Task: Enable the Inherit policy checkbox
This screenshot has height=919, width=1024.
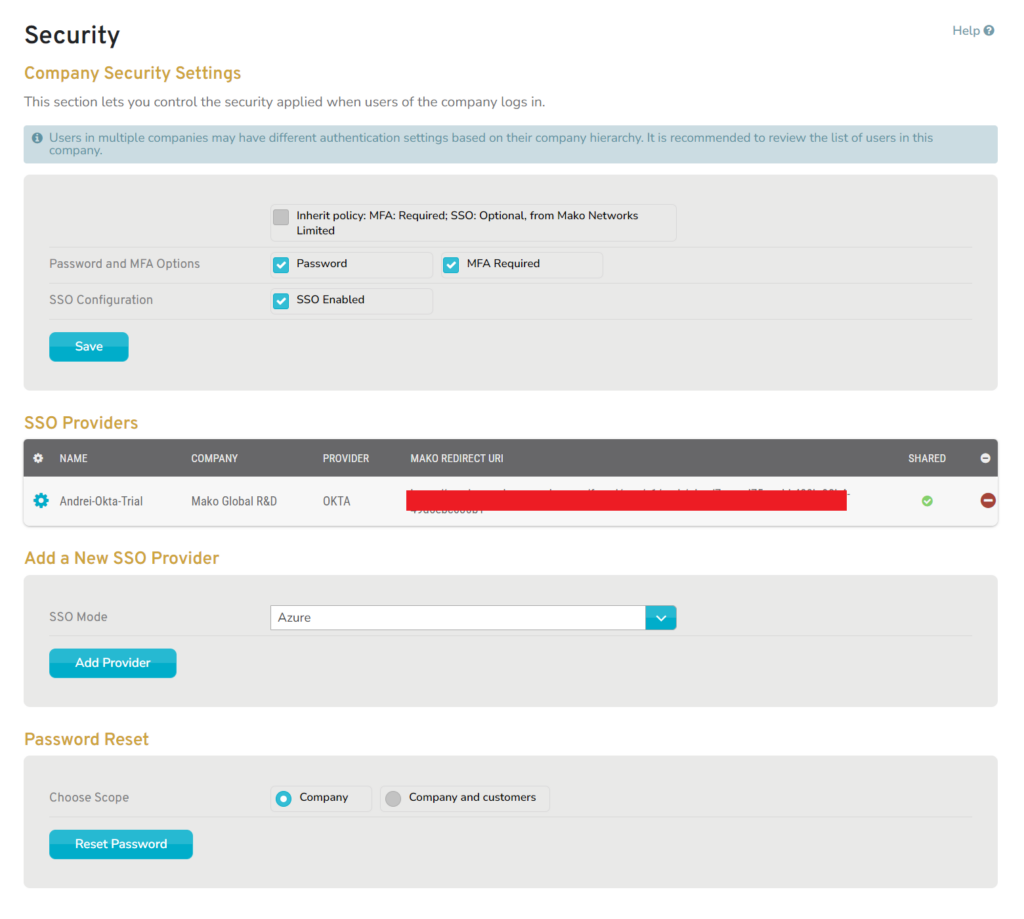Action: (281, 217)
